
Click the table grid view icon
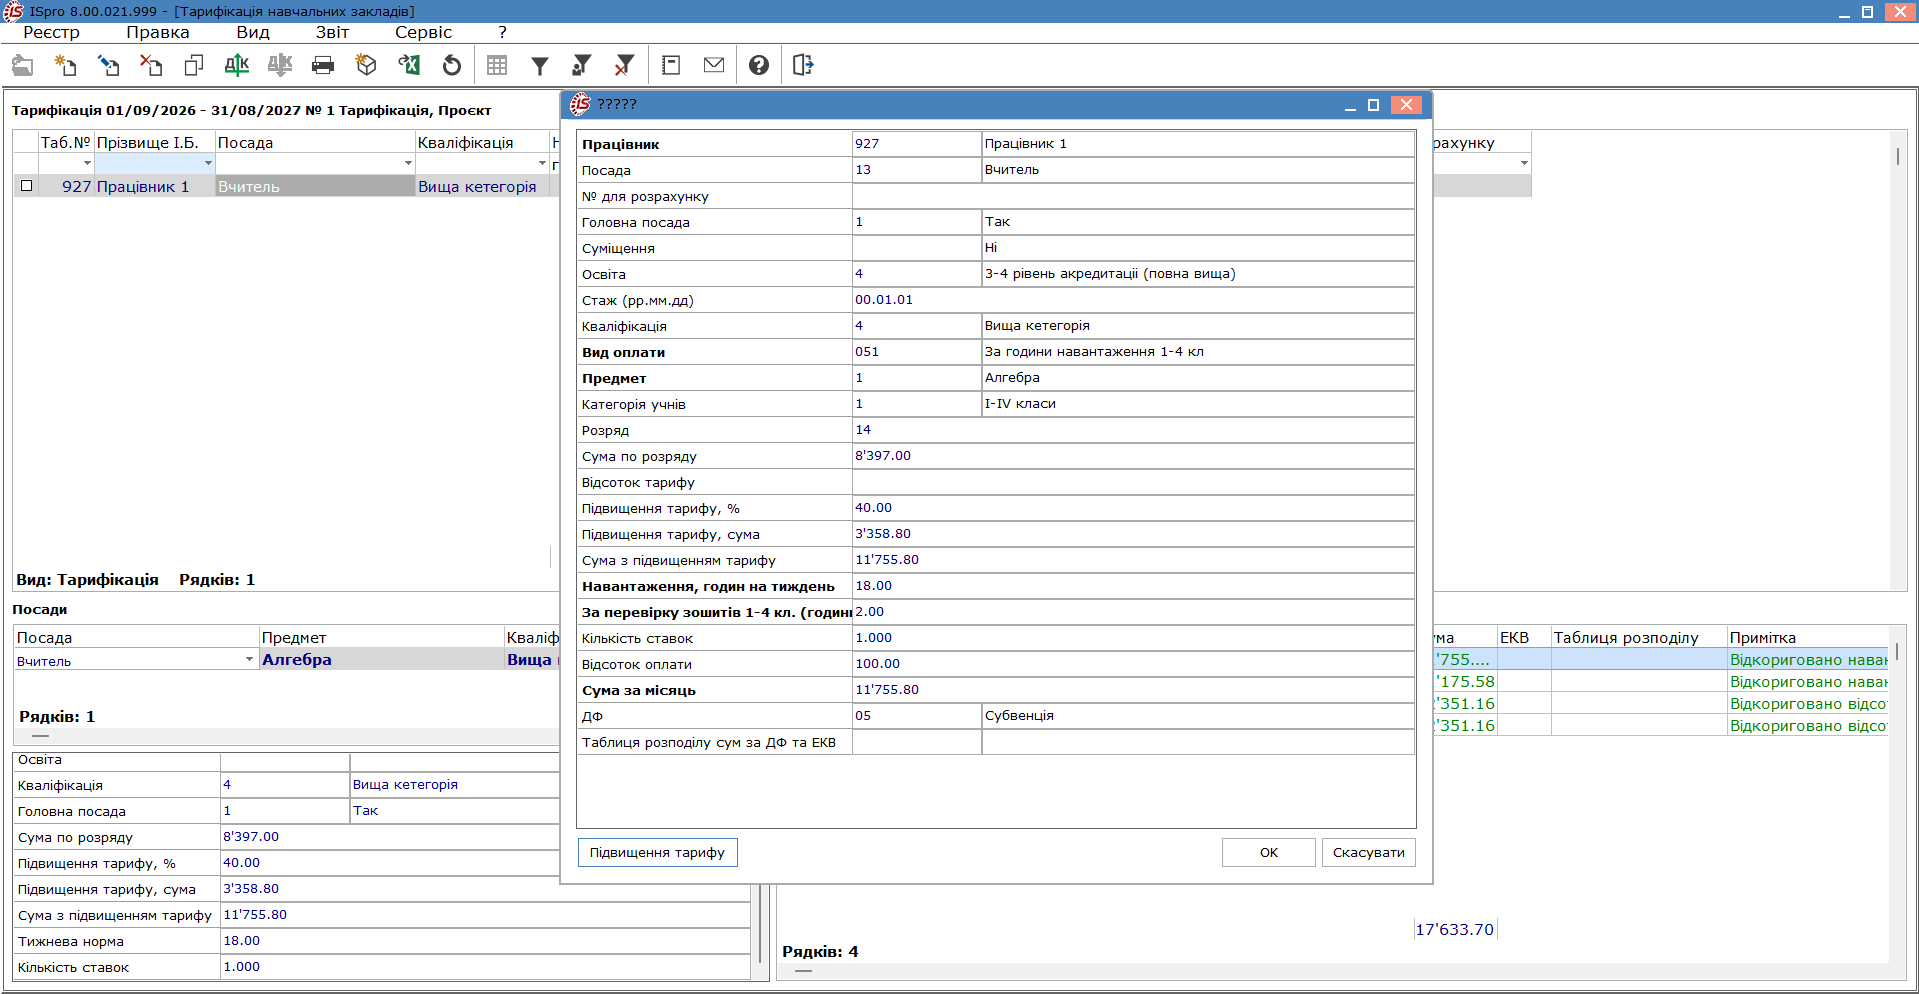point(497,66)
